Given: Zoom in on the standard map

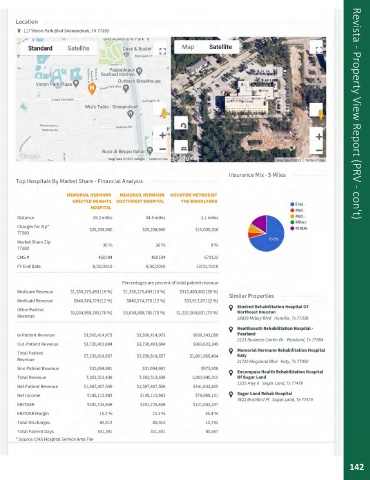Looking at the screenshot, I should pos(162,135).
